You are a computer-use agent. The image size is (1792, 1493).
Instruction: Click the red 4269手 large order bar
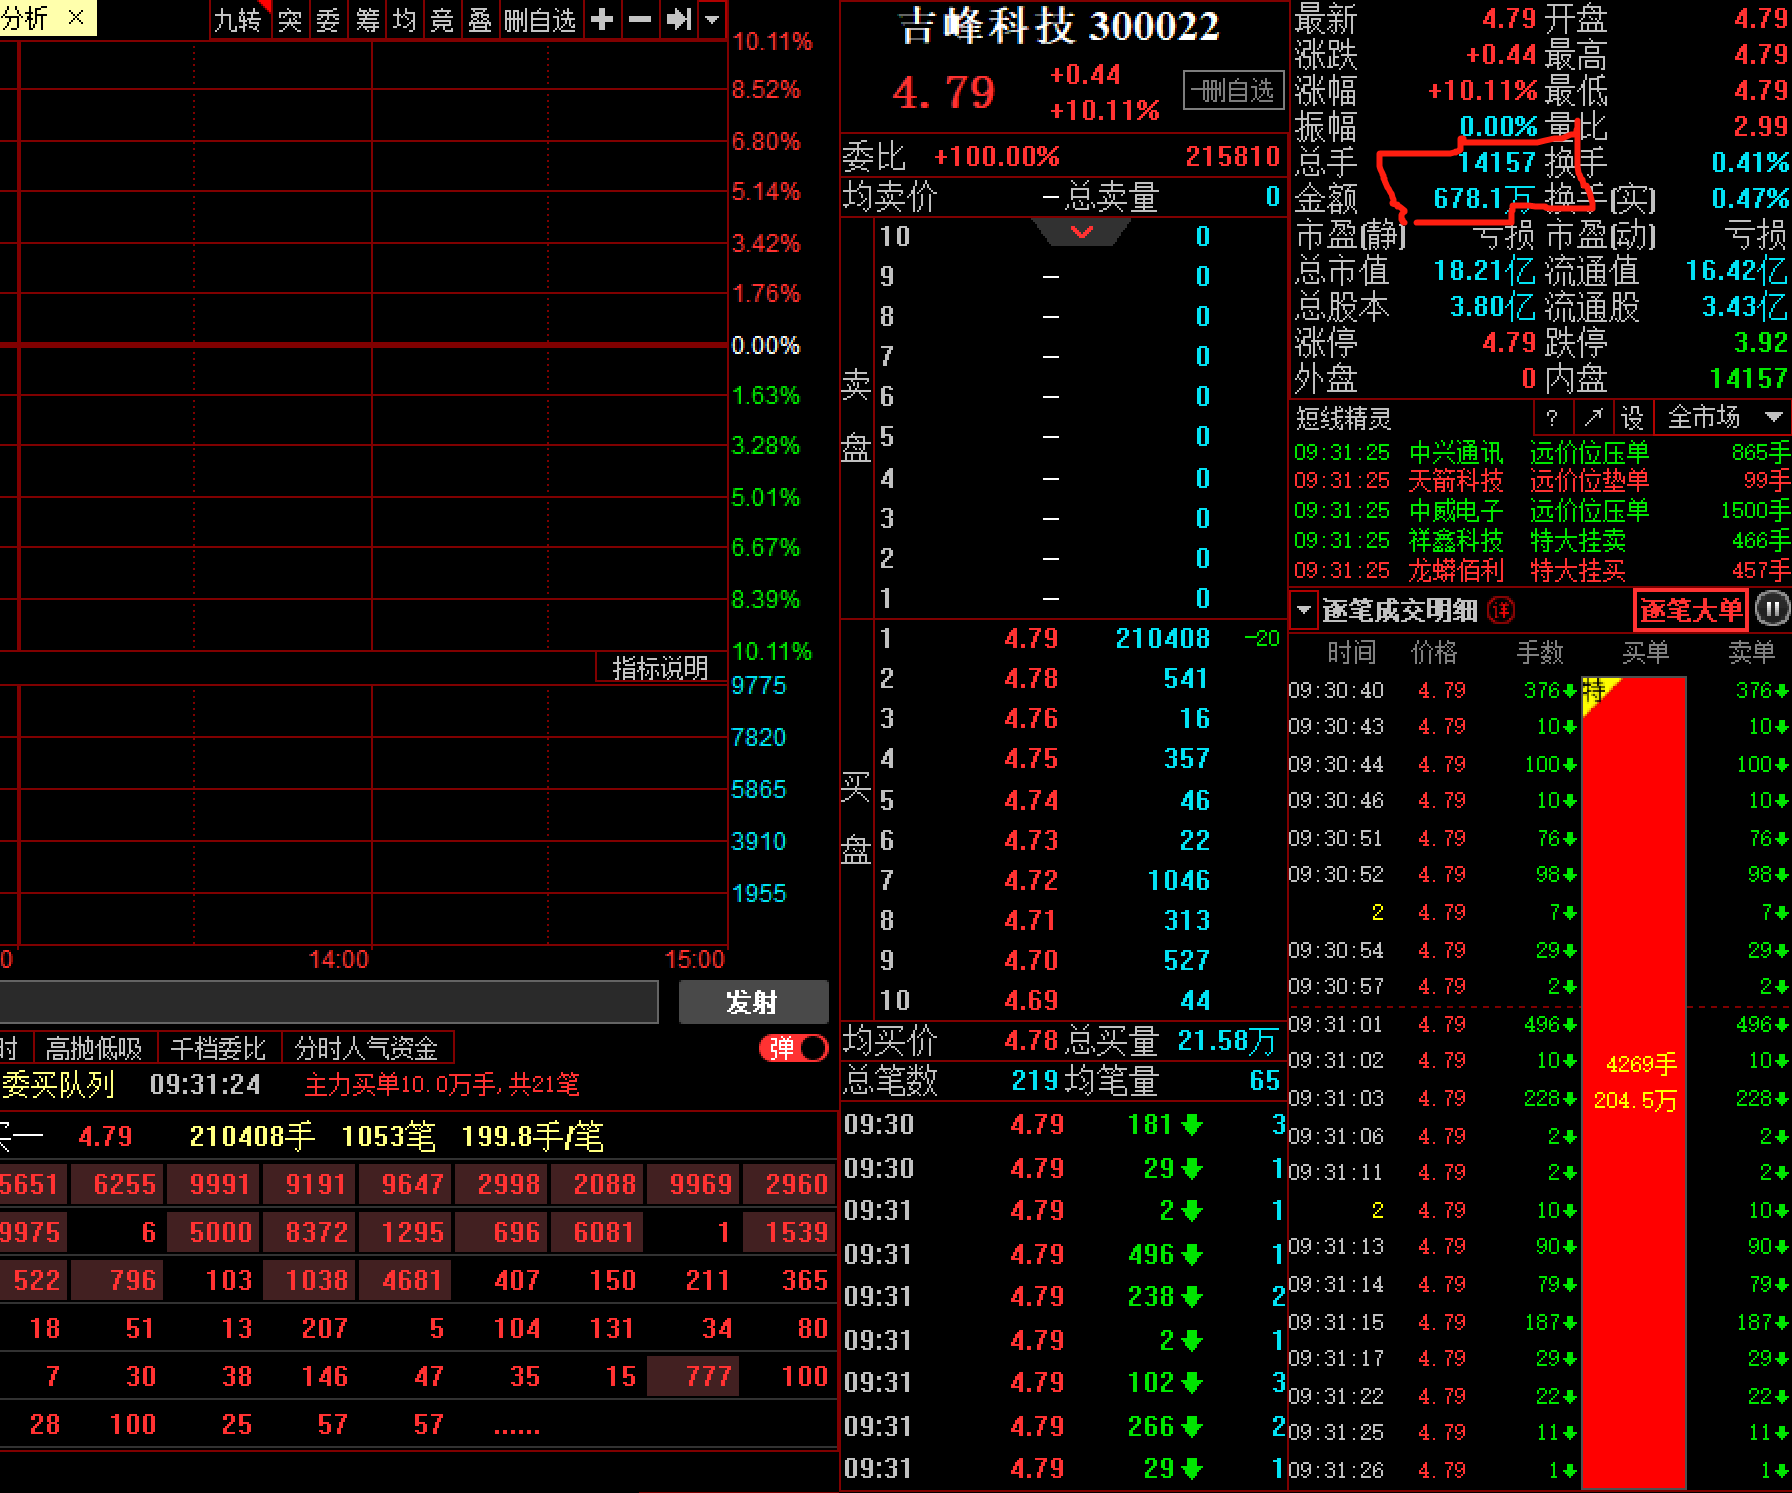click(1635, 1082)
